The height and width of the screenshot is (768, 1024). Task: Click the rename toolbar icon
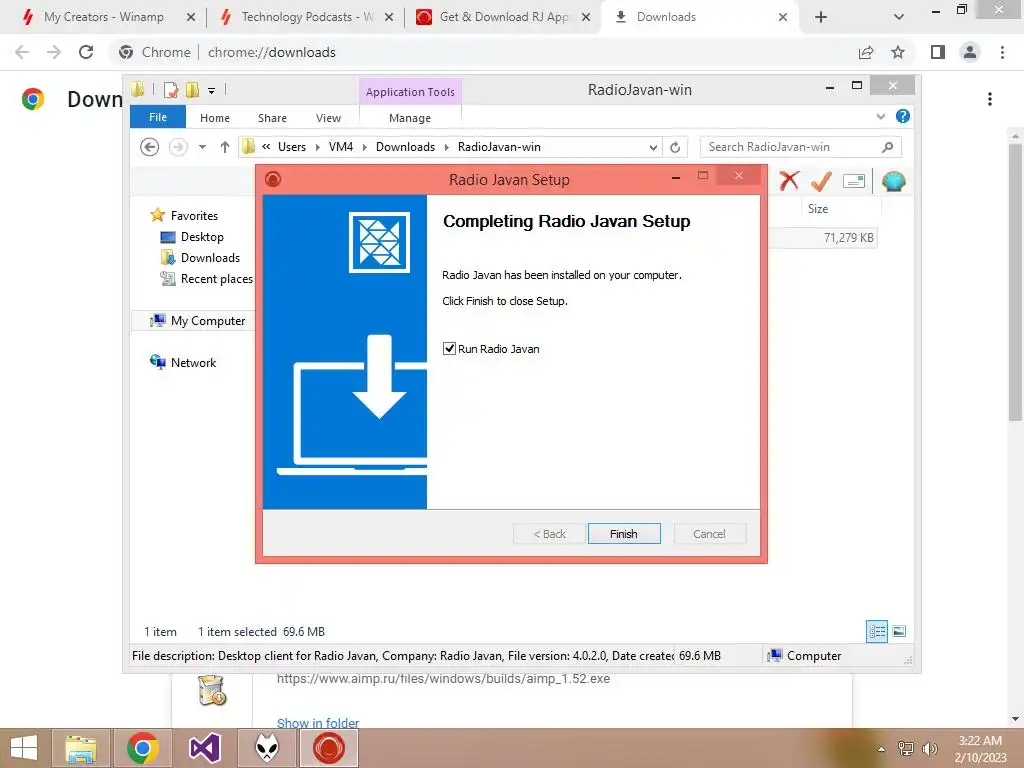(x=854, y=181)
